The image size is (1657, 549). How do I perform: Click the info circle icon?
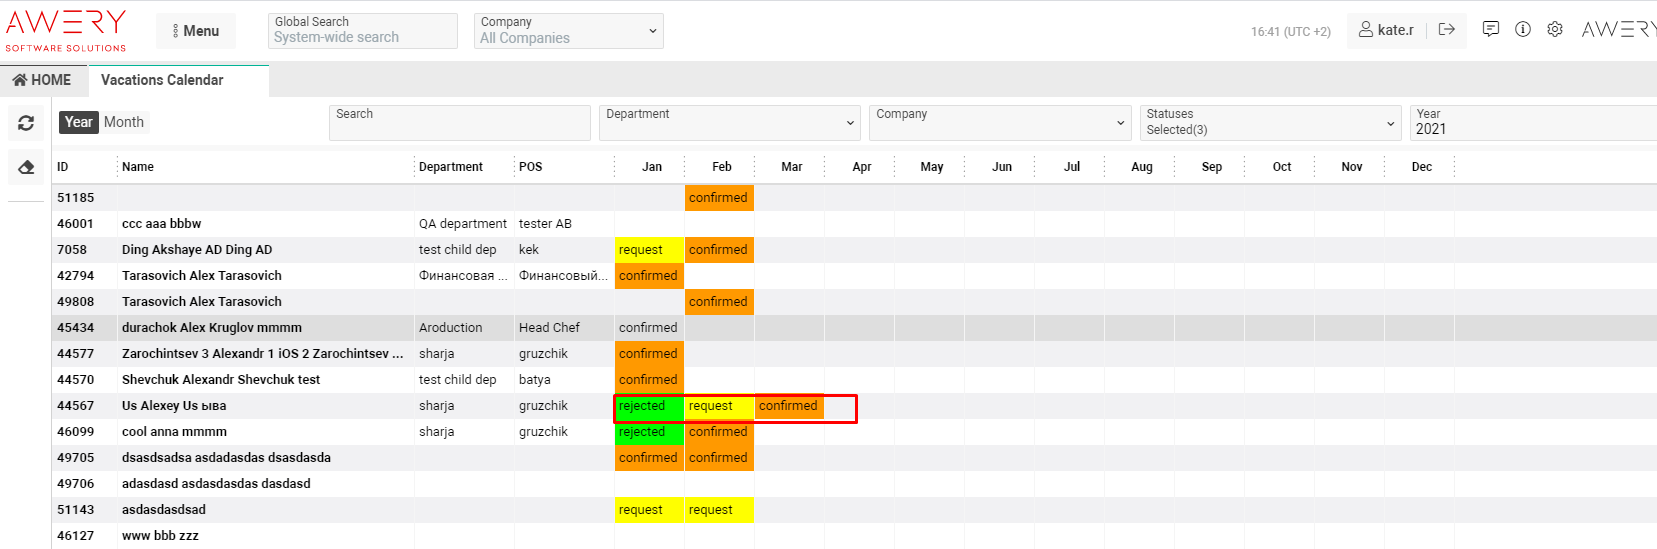(1522, 30)
